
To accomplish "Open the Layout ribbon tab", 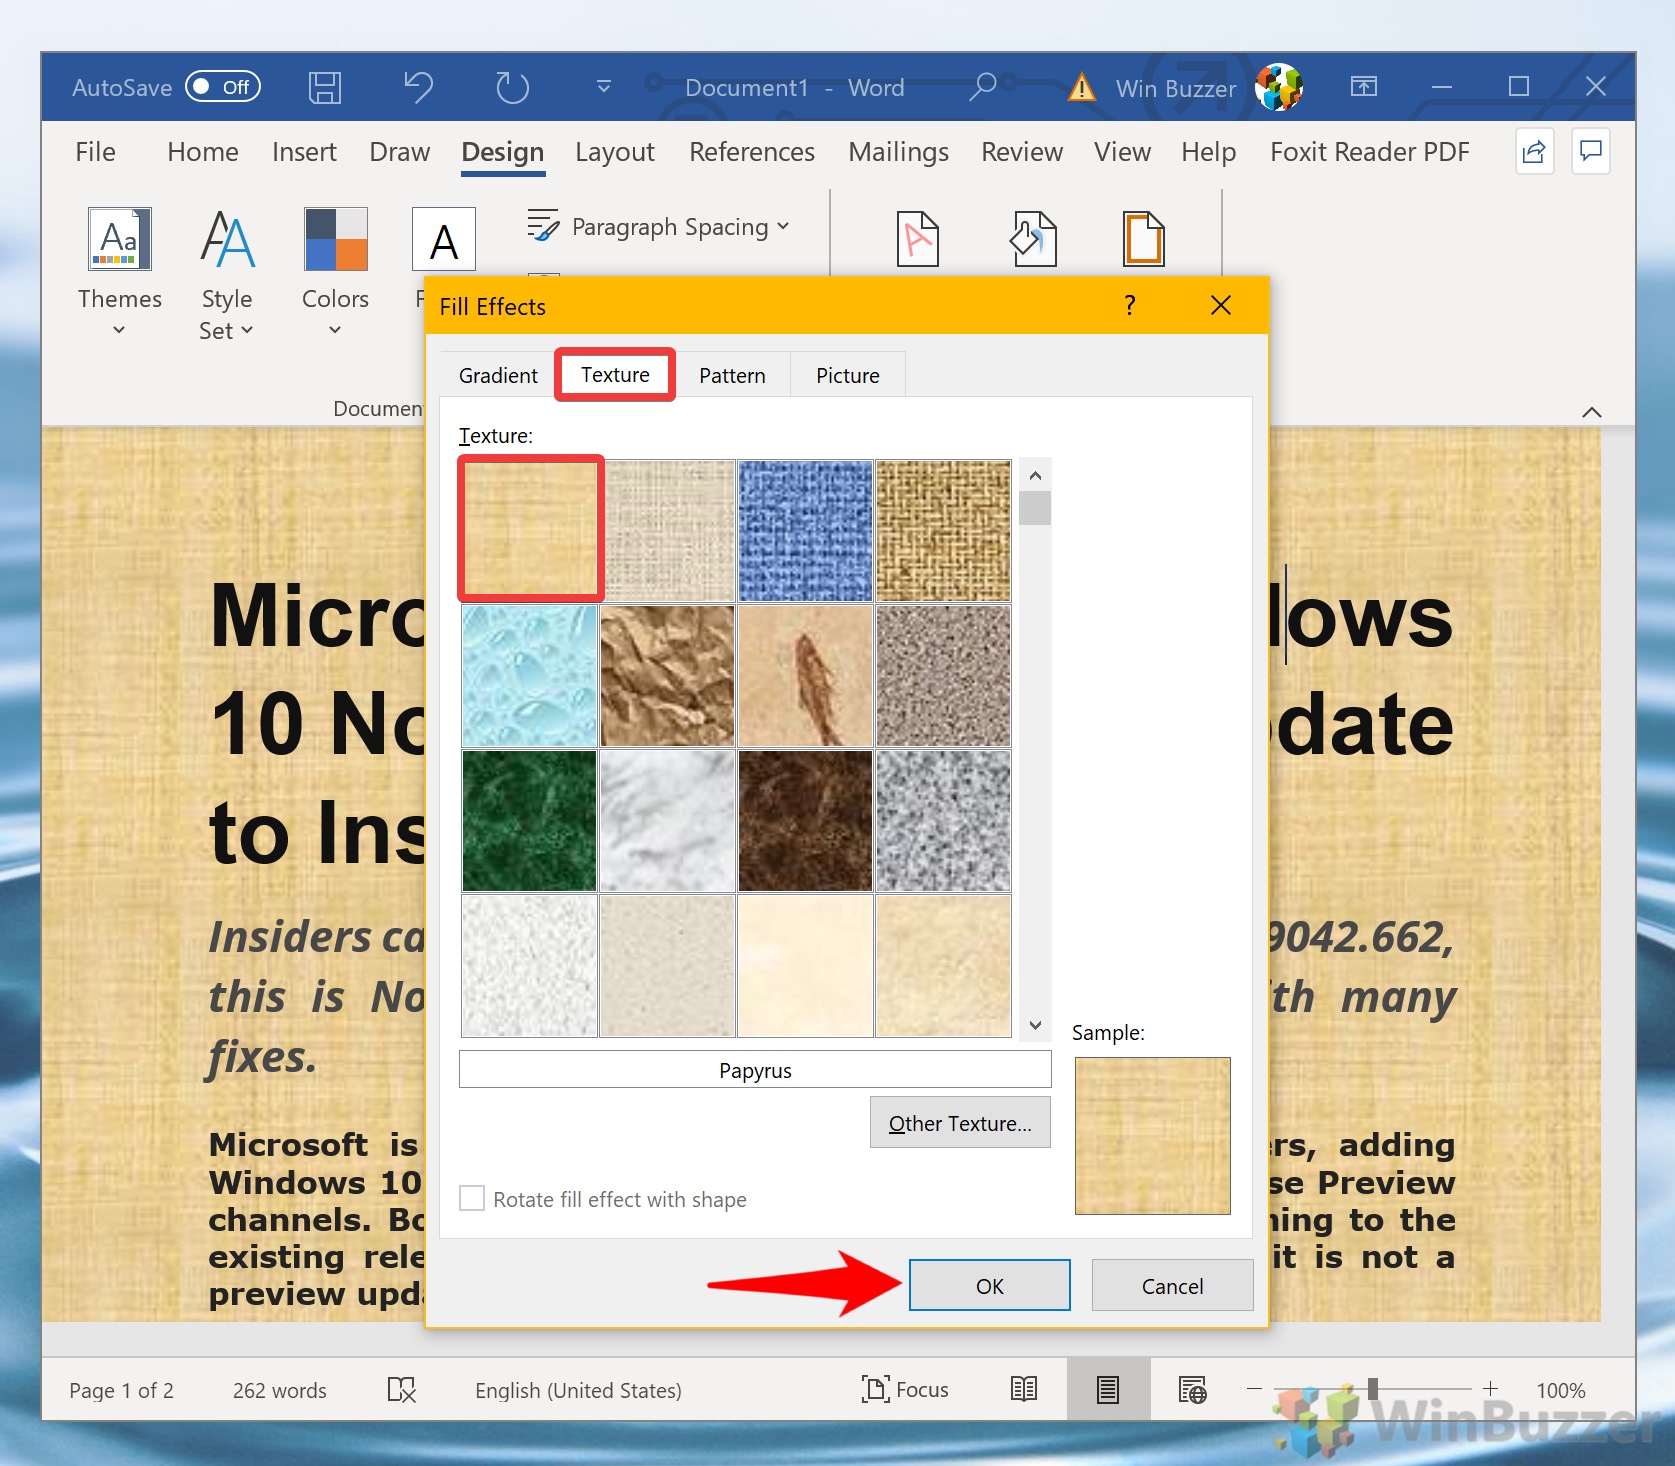I will pos(614,152).
